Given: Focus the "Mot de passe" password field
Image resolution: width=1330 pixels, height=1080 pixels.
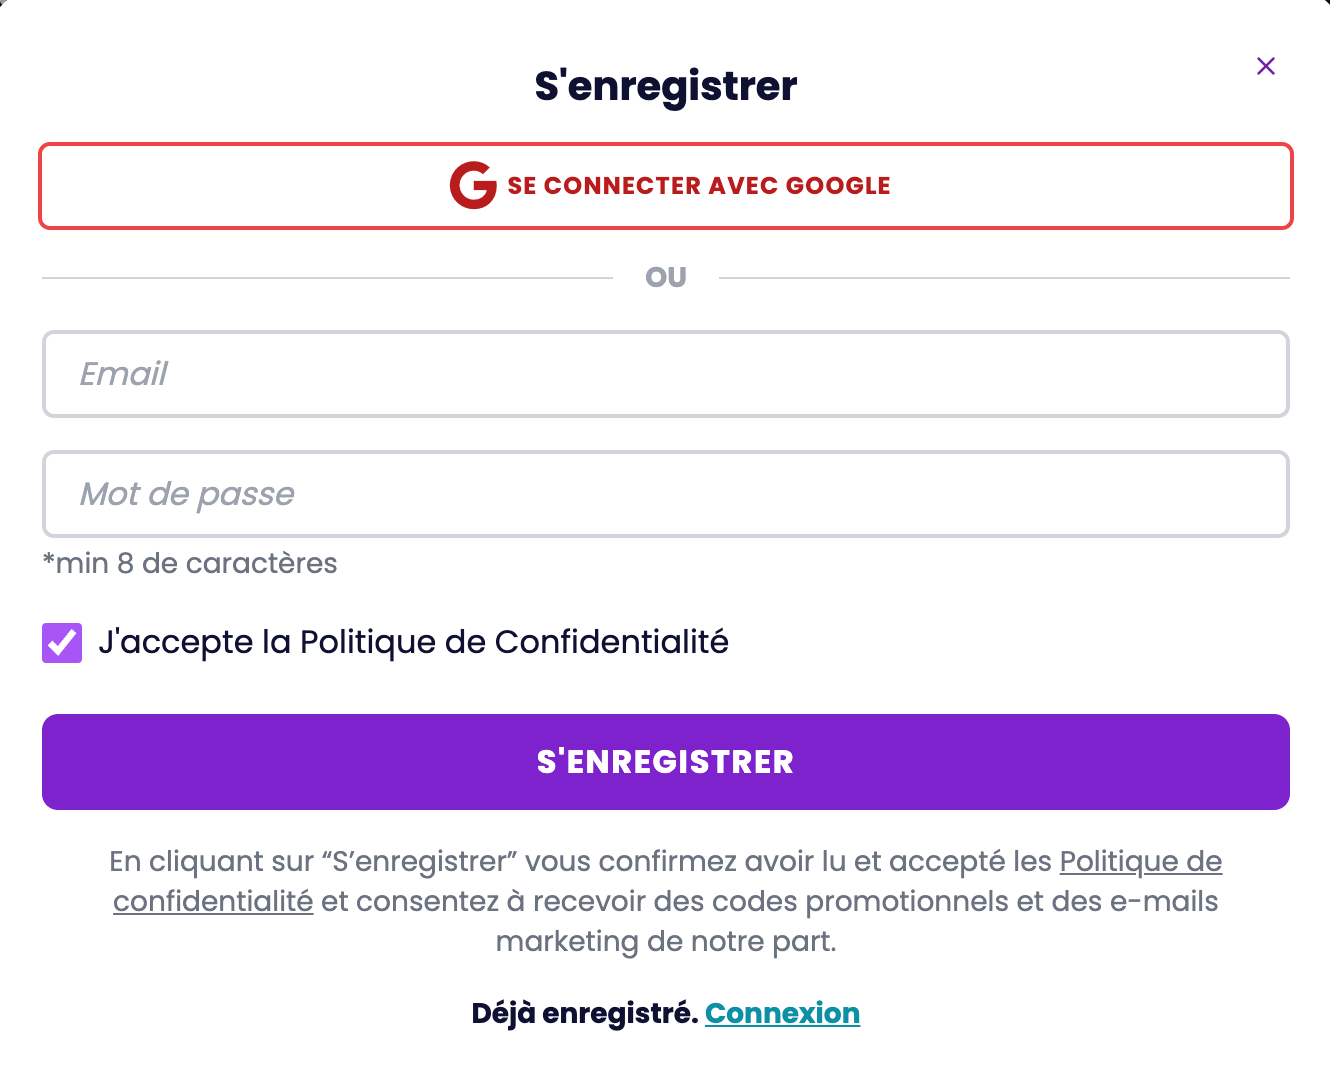Looking at the screenshot, I should click(x=666, y=494).
